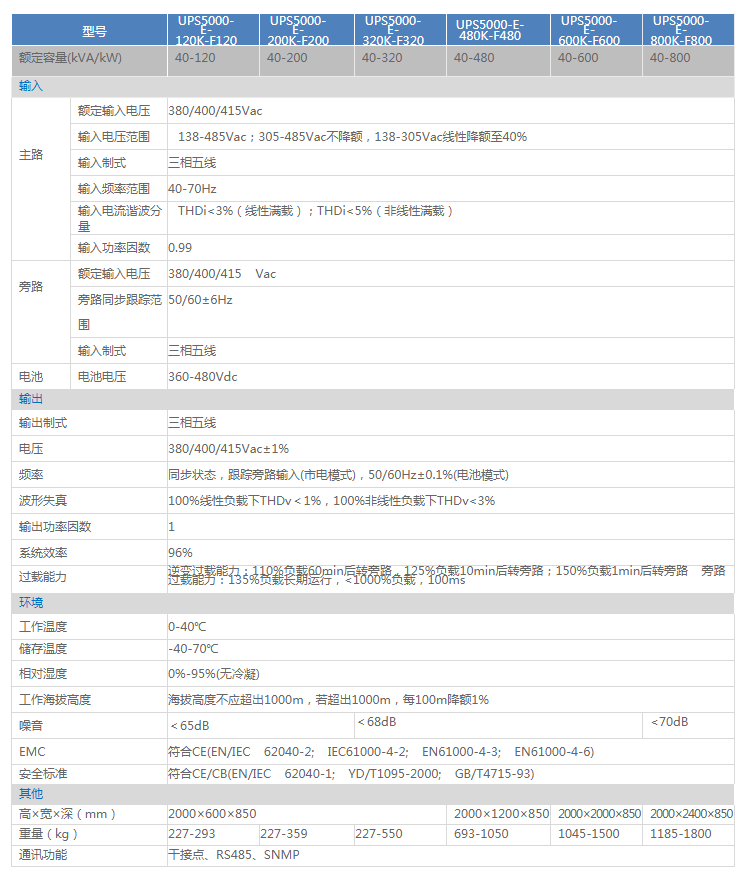Click the 输出功率因数 row label
This screenshot has width=748, height=877.
[x=55, y=526]
